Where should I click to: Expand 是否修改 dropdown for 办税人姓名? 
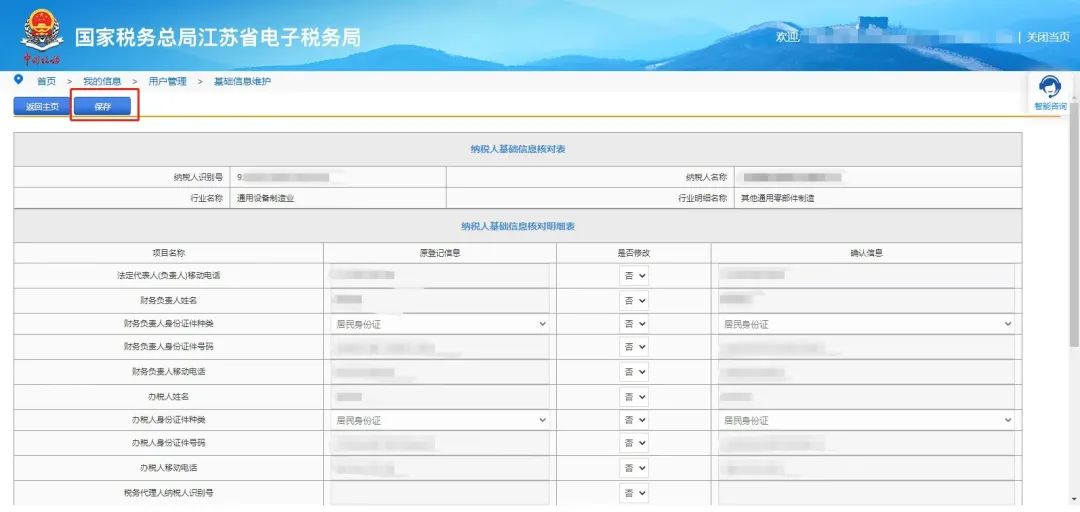634,396
